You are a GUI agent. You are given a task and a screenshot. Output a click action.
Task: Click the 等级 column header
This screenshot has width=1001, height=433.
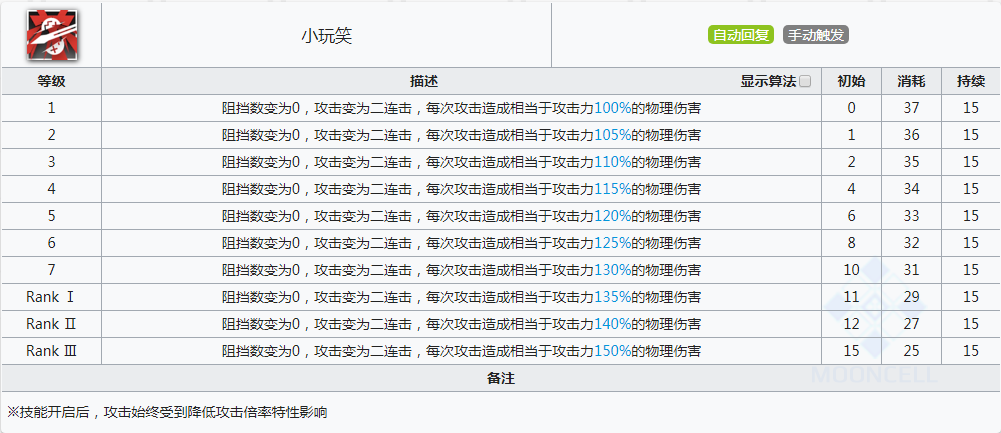pos(51,81)
